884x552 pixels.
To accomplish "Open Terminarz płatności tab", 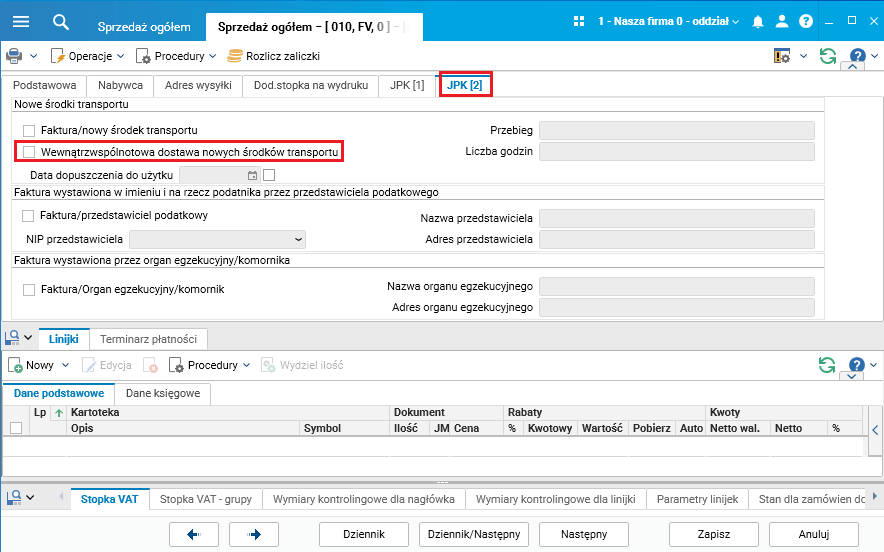I will (x=148, y=339).
